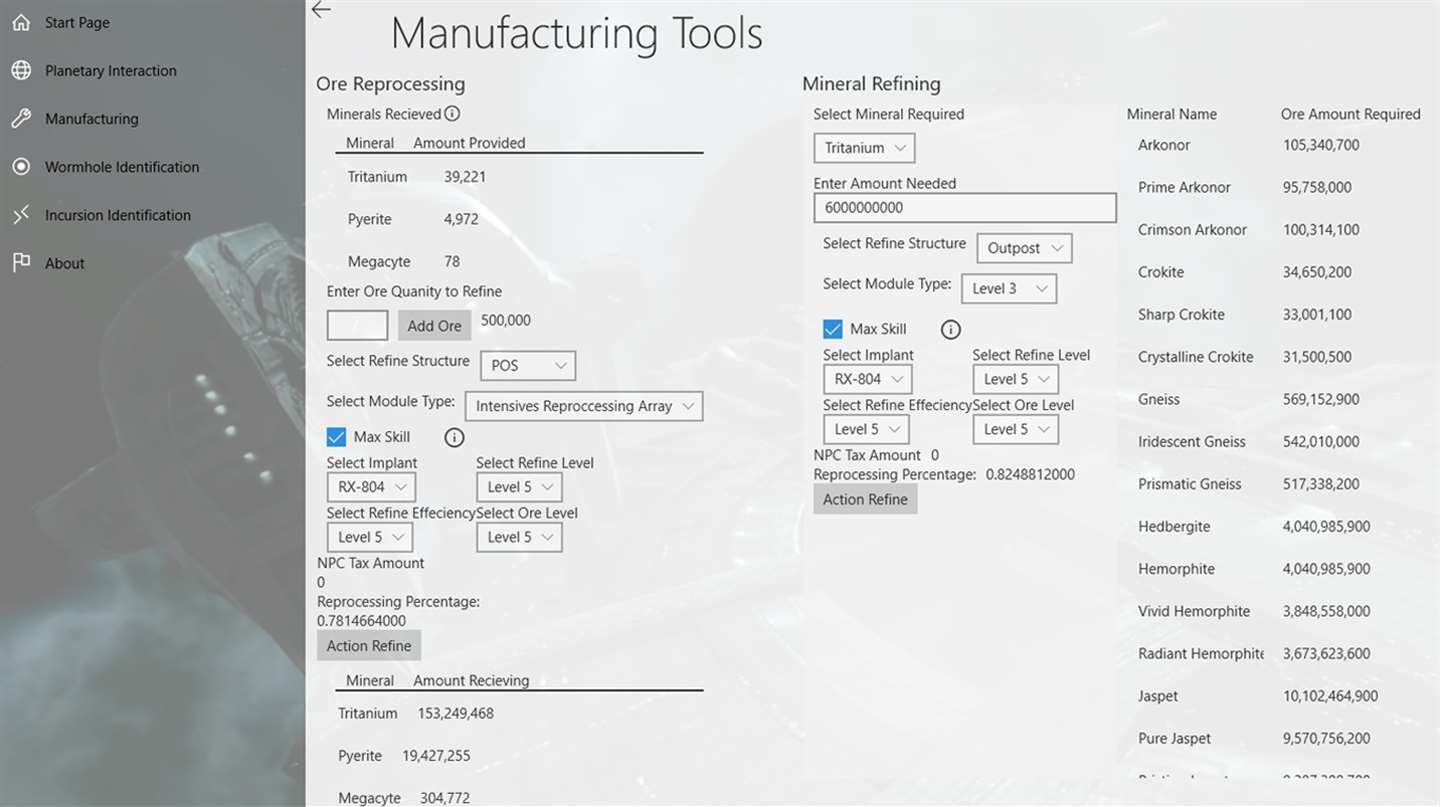The height and width of the screenshot is (807, 1440).
Task: Click info icon beside Ore Reprocessing Max Skill
Action: pos(454,437)
